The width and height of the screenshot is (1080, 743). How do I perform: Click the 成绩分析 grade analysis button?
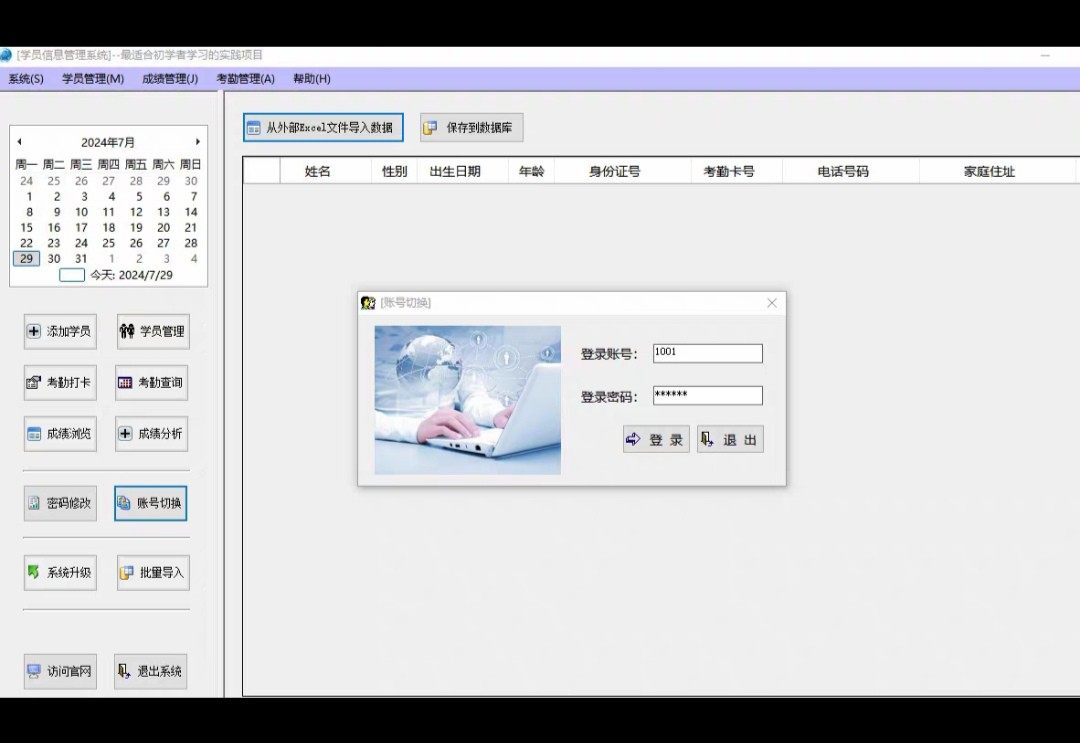tap(151, 434)
